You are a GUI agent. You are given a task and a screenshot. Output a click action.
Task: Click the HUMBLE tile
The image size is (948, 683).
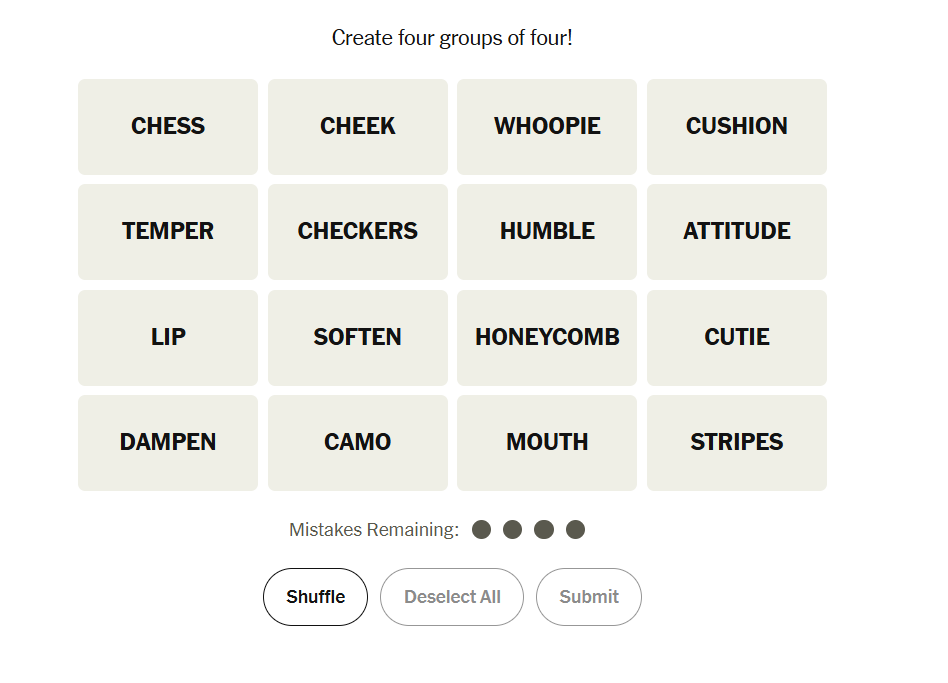pyautogui.click(x=547, y=232)
